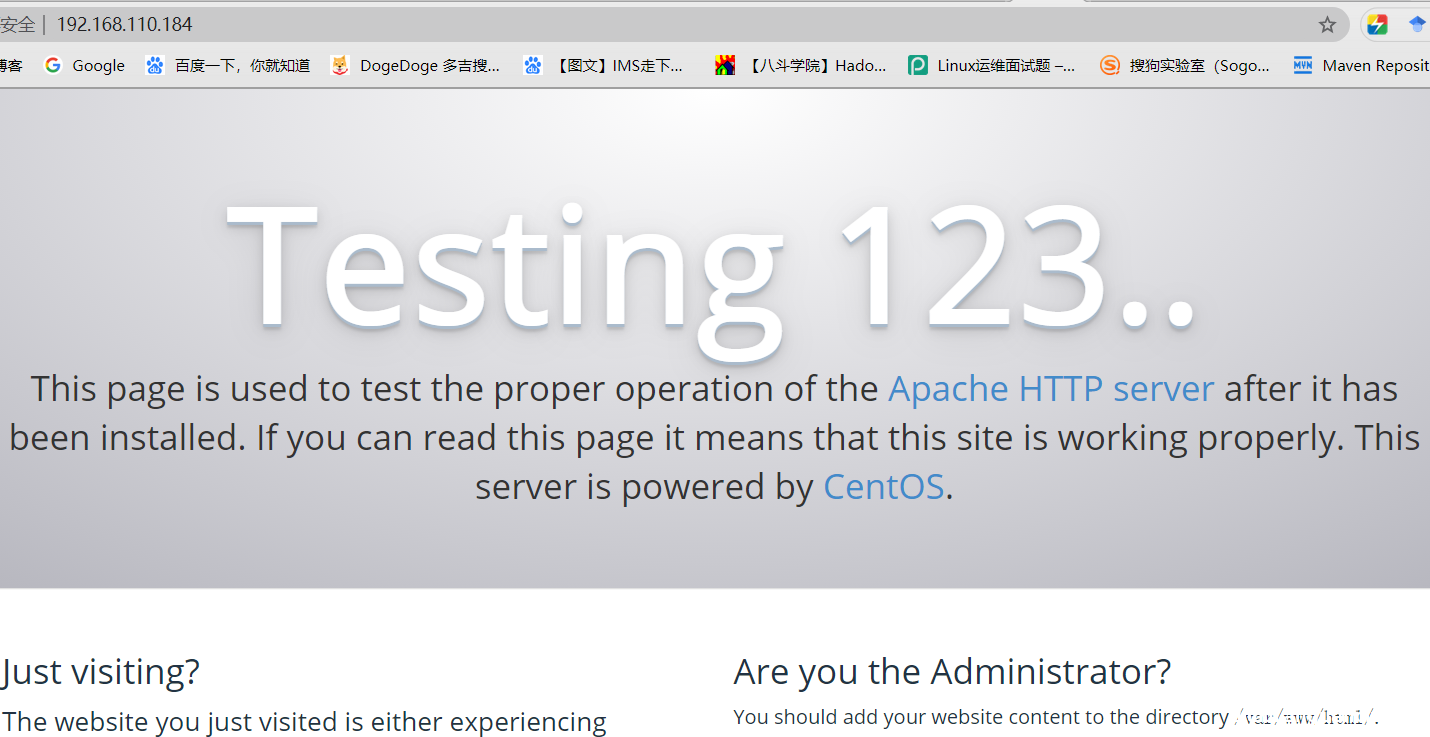Click the blue graduation cap extension icon

pos(1417,25)
